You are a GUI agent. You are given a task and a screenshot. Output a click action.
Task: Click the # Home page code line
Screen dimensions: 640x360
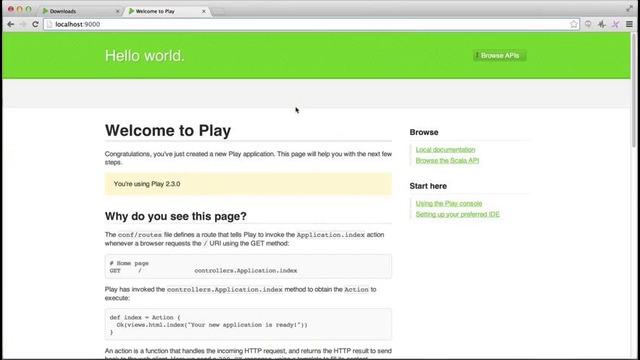pyautogui.click(x=129, y=263)
